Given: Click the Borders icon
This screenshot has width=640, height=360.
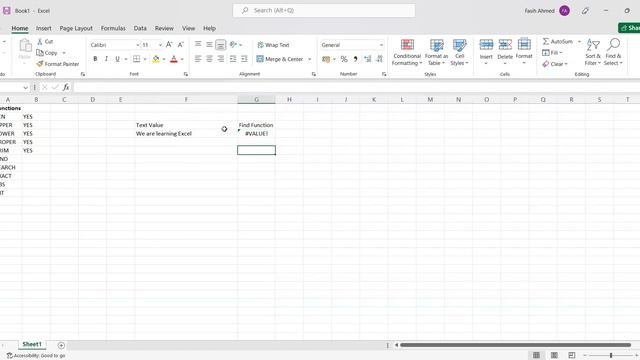Looking at the screenshot, I should pos(137,59).
